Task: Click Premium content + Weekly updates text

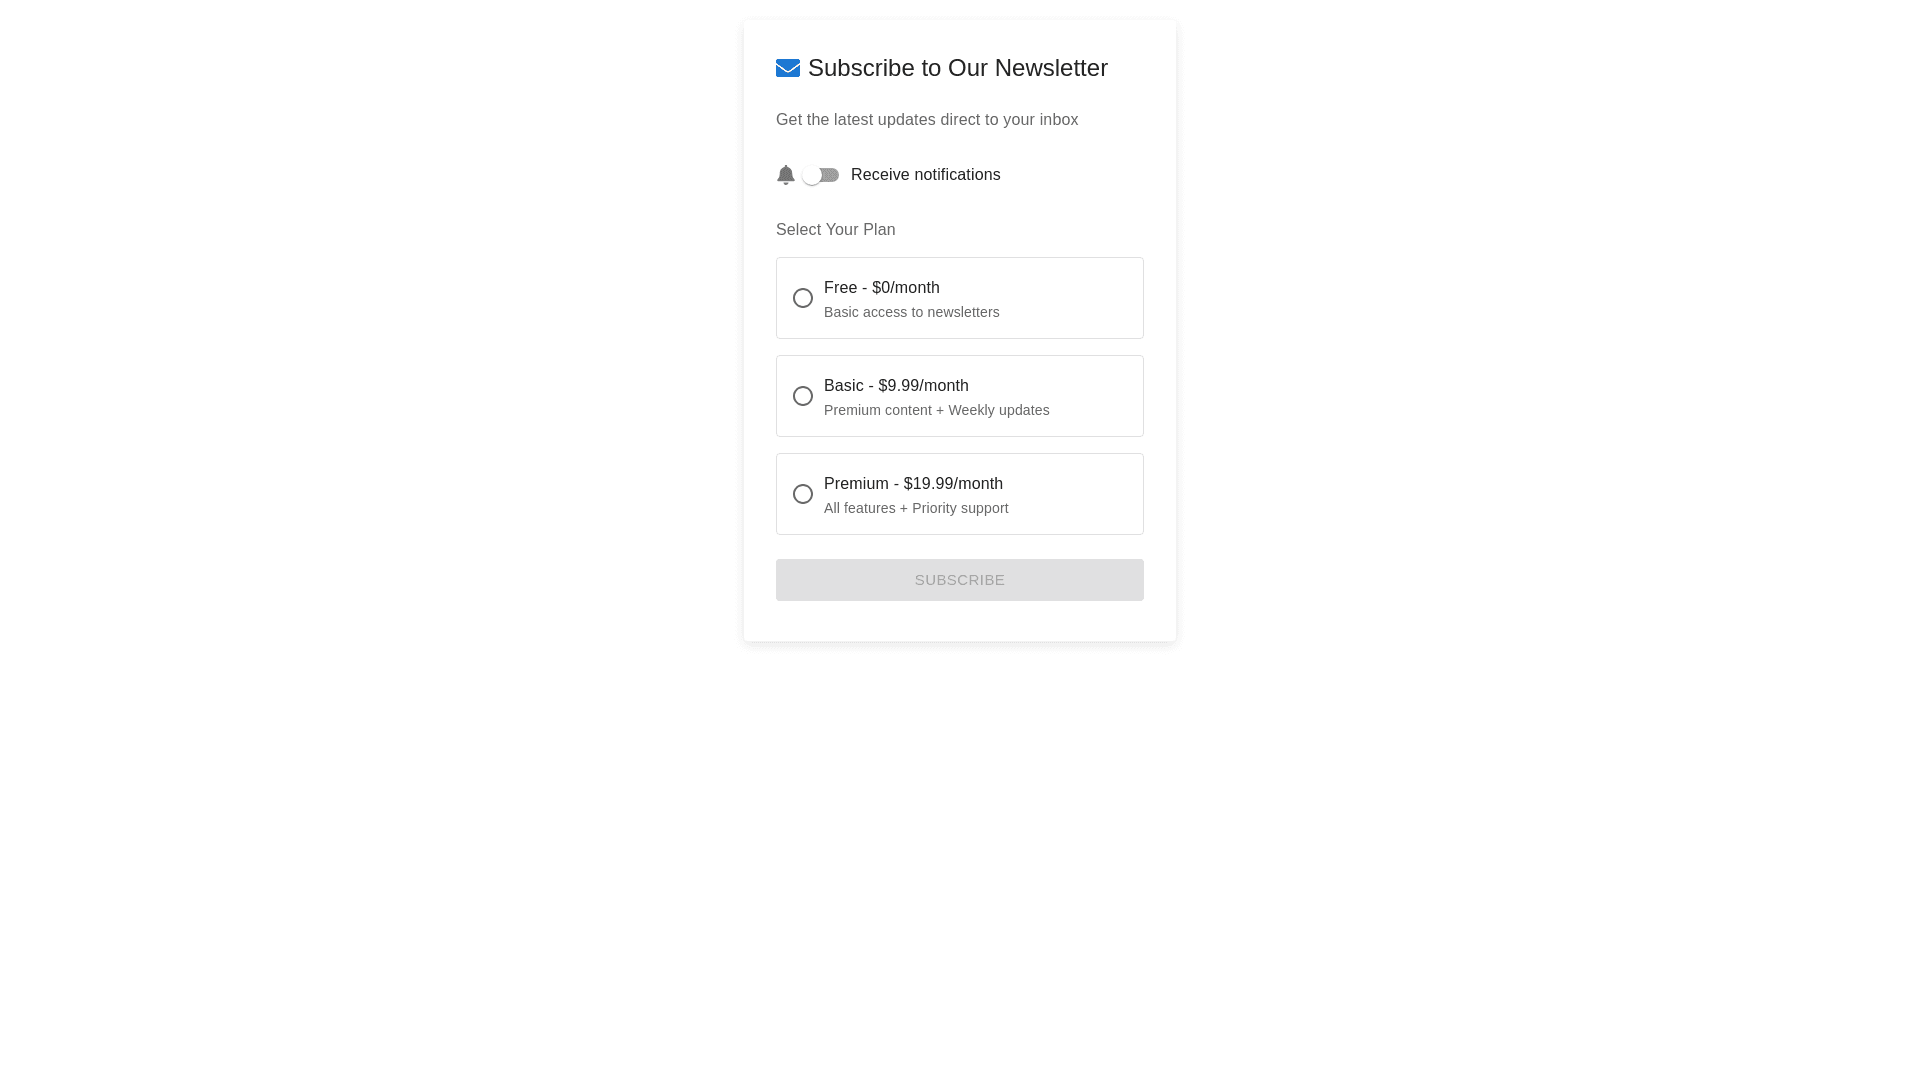Action: pos(936,410)
